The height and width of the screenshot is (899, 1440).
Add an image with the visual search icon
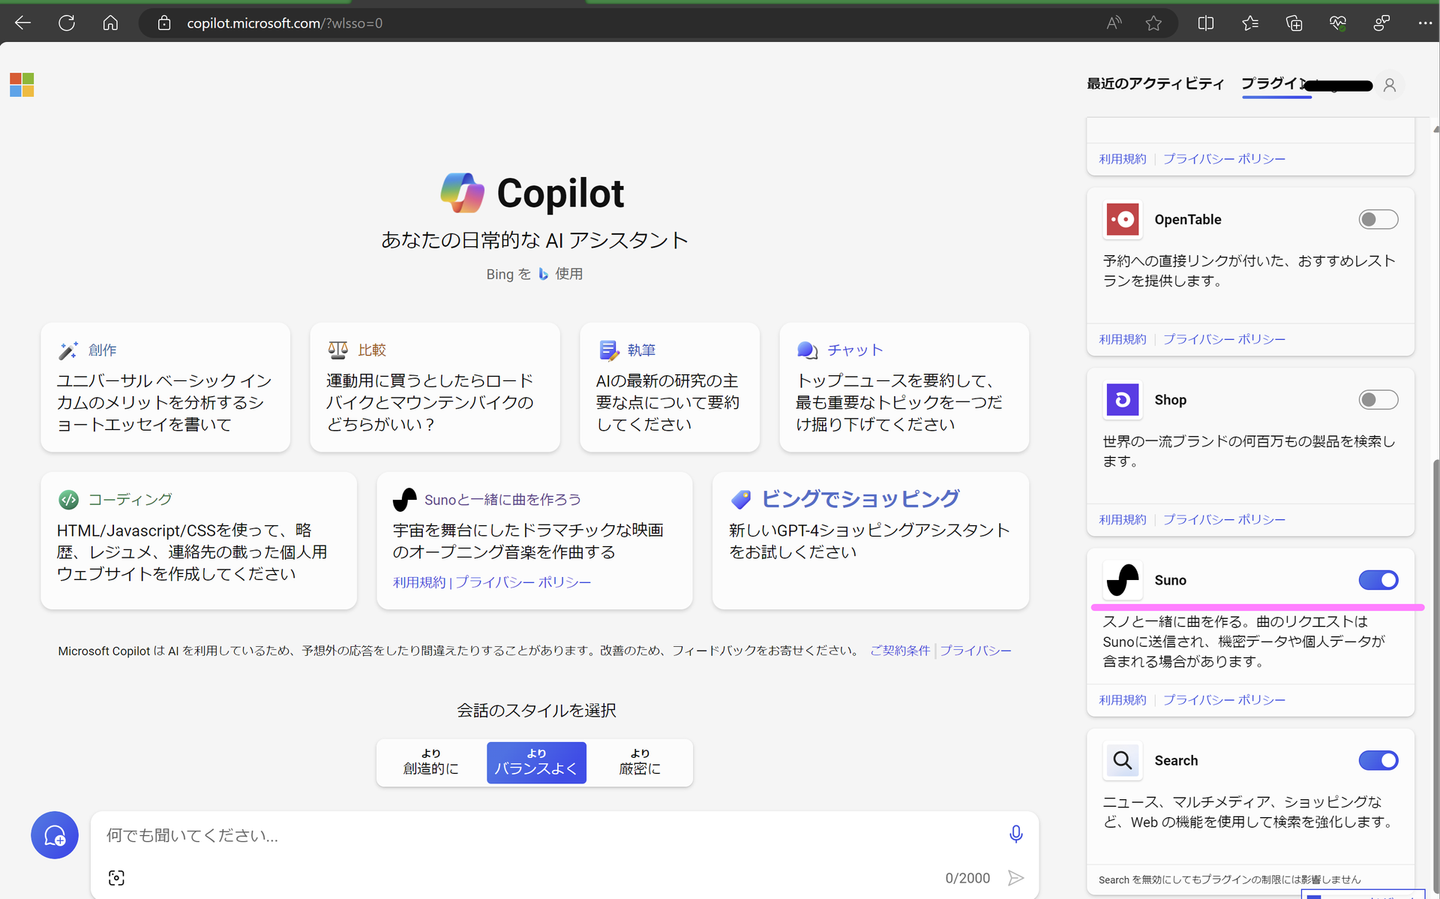point(117,878)
